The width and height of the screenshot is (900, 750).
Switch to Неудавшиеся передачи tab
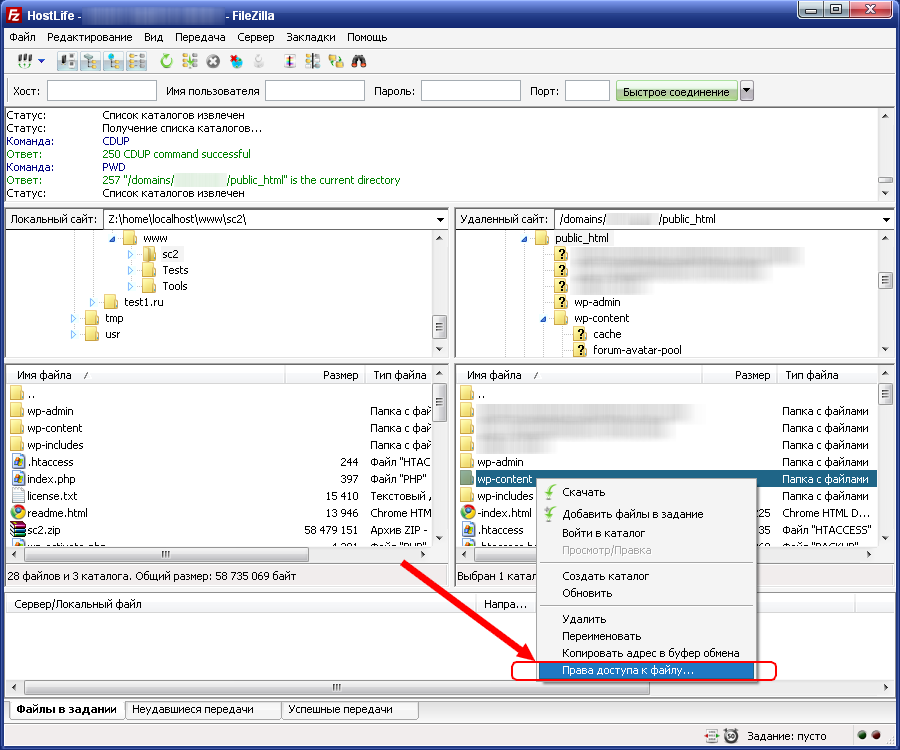pos(202,710)
